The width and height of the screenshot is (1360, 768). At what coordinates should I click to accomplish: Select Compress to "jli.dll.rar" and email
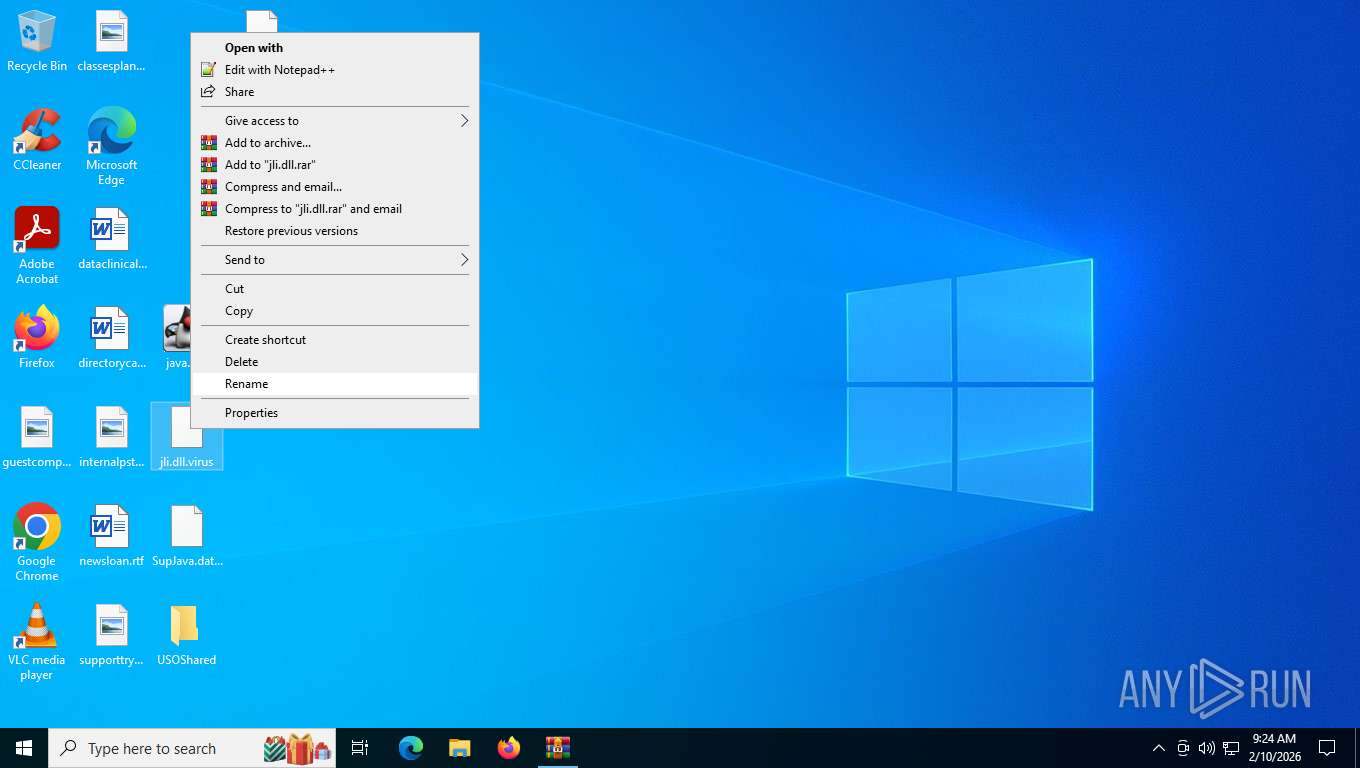(335, 209)
